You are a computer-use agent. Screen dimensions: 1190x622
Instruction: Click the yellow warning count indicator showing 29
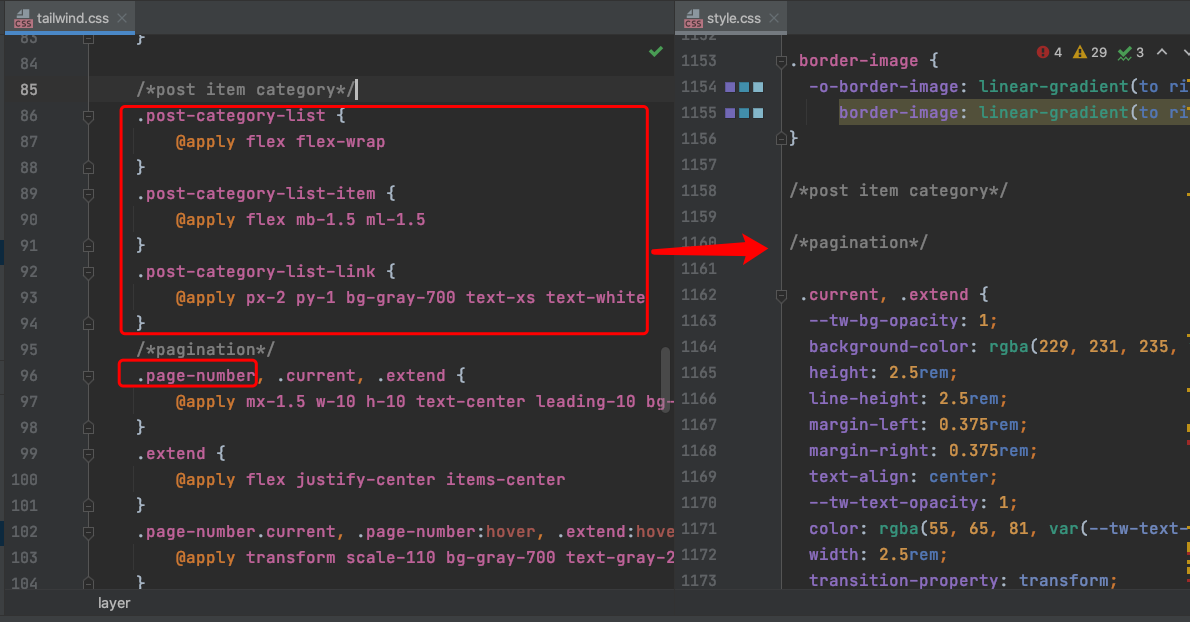coord(1090,52)
